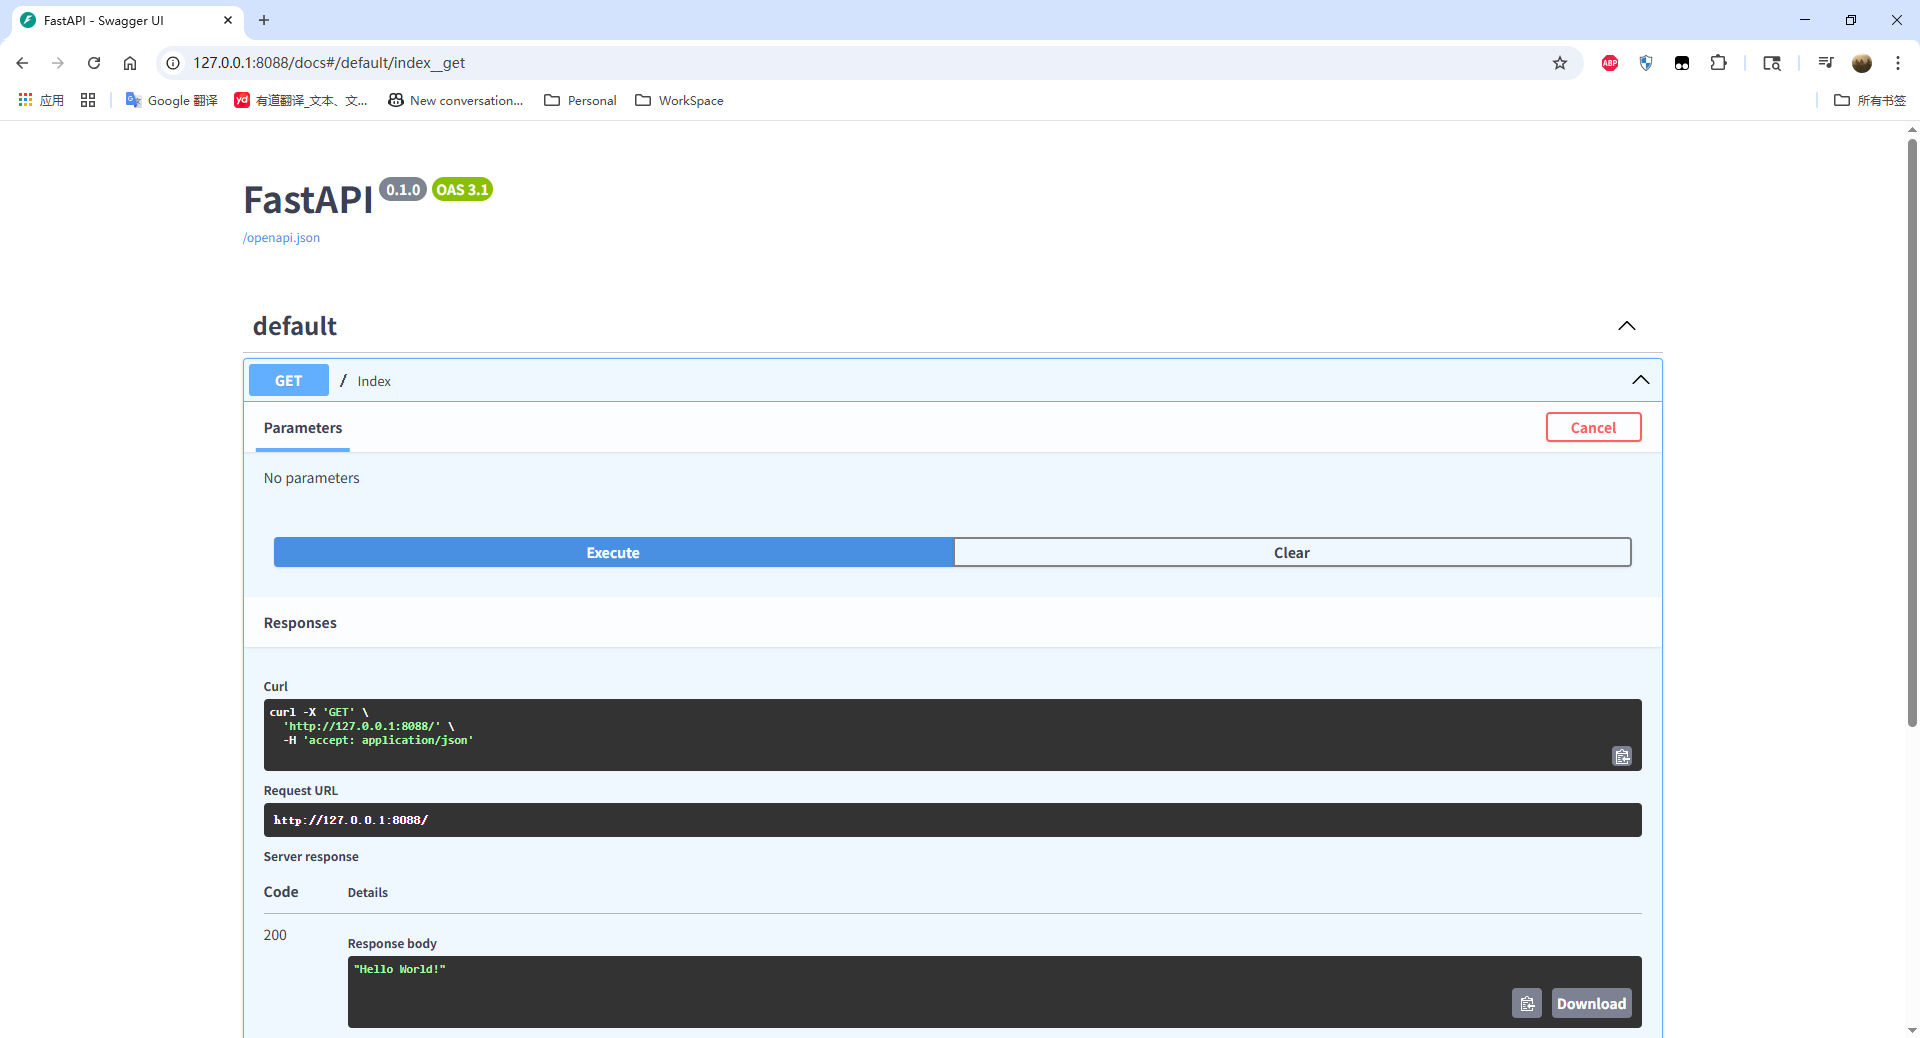
Task: Open the profile avatar menu
Action: click(1862, 63)
